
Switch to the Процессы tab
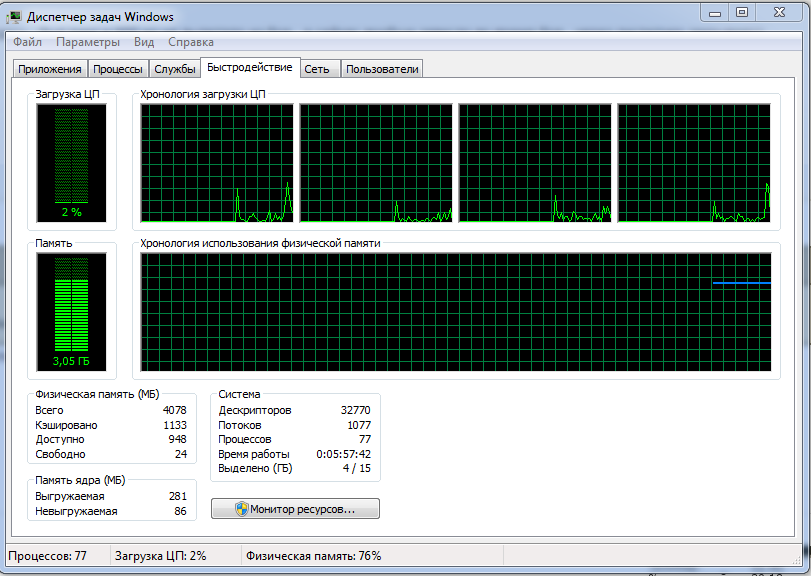[118, 69]
